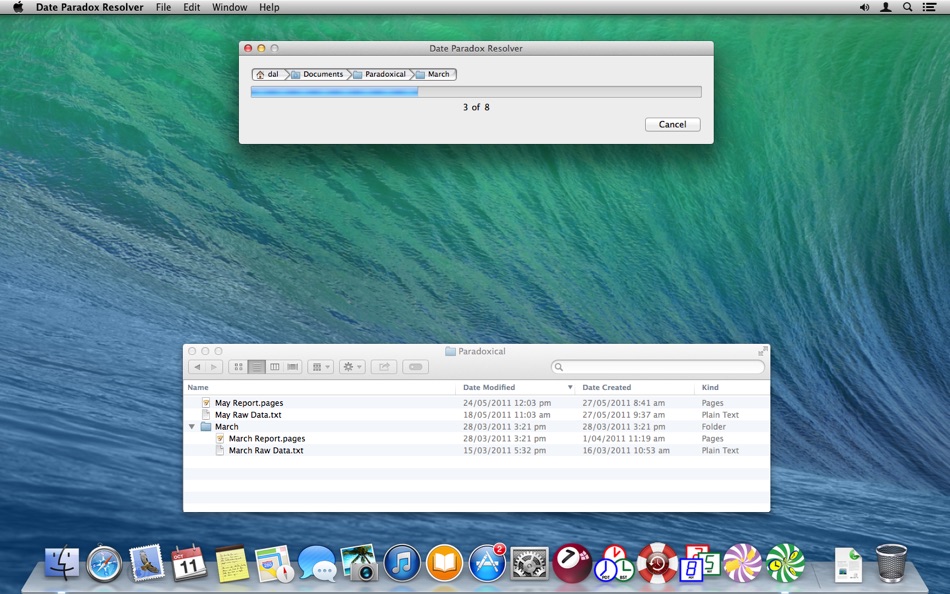Open the green pinwheel clock app in Dock
The width and height of the screenshot is (950, 594).
(x=785, y=563)
